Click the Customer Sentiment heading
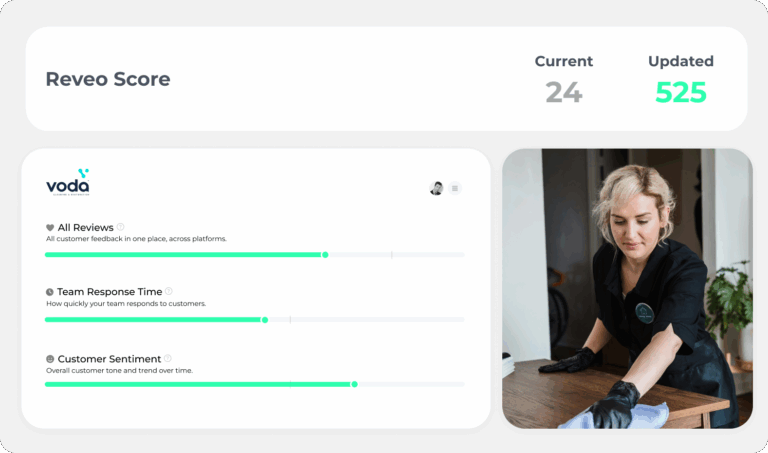Viewport: 768px width, 453px height. pyautogui.click(x=109, y=359)
